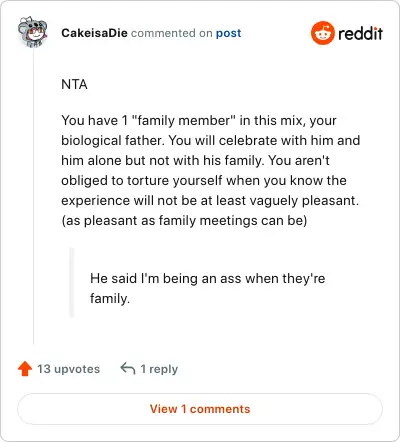Click the "commented on" label
This screenshot has height=442, width=400.
(172, 33)
